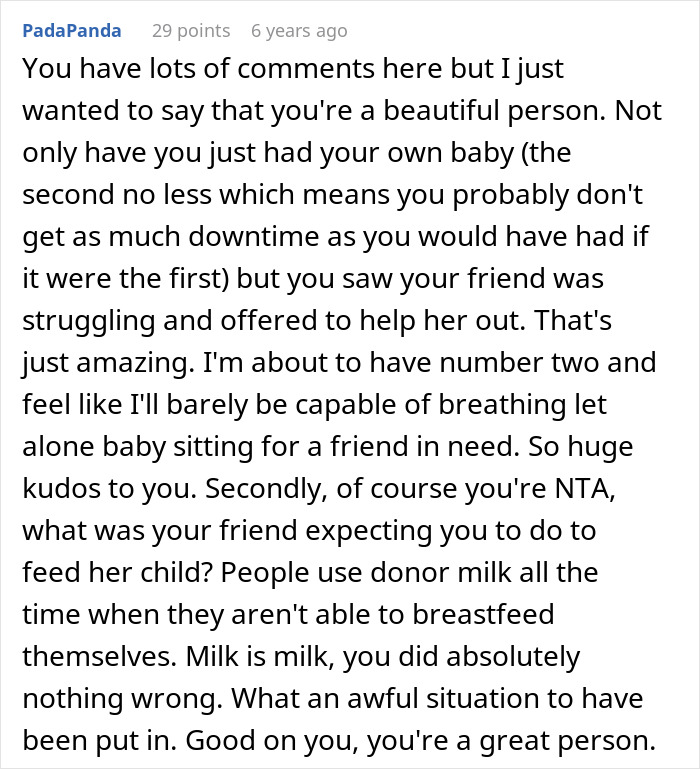Click the 29 points score label
The width and height of the screenshot is (700, 769).
(190, 31)
